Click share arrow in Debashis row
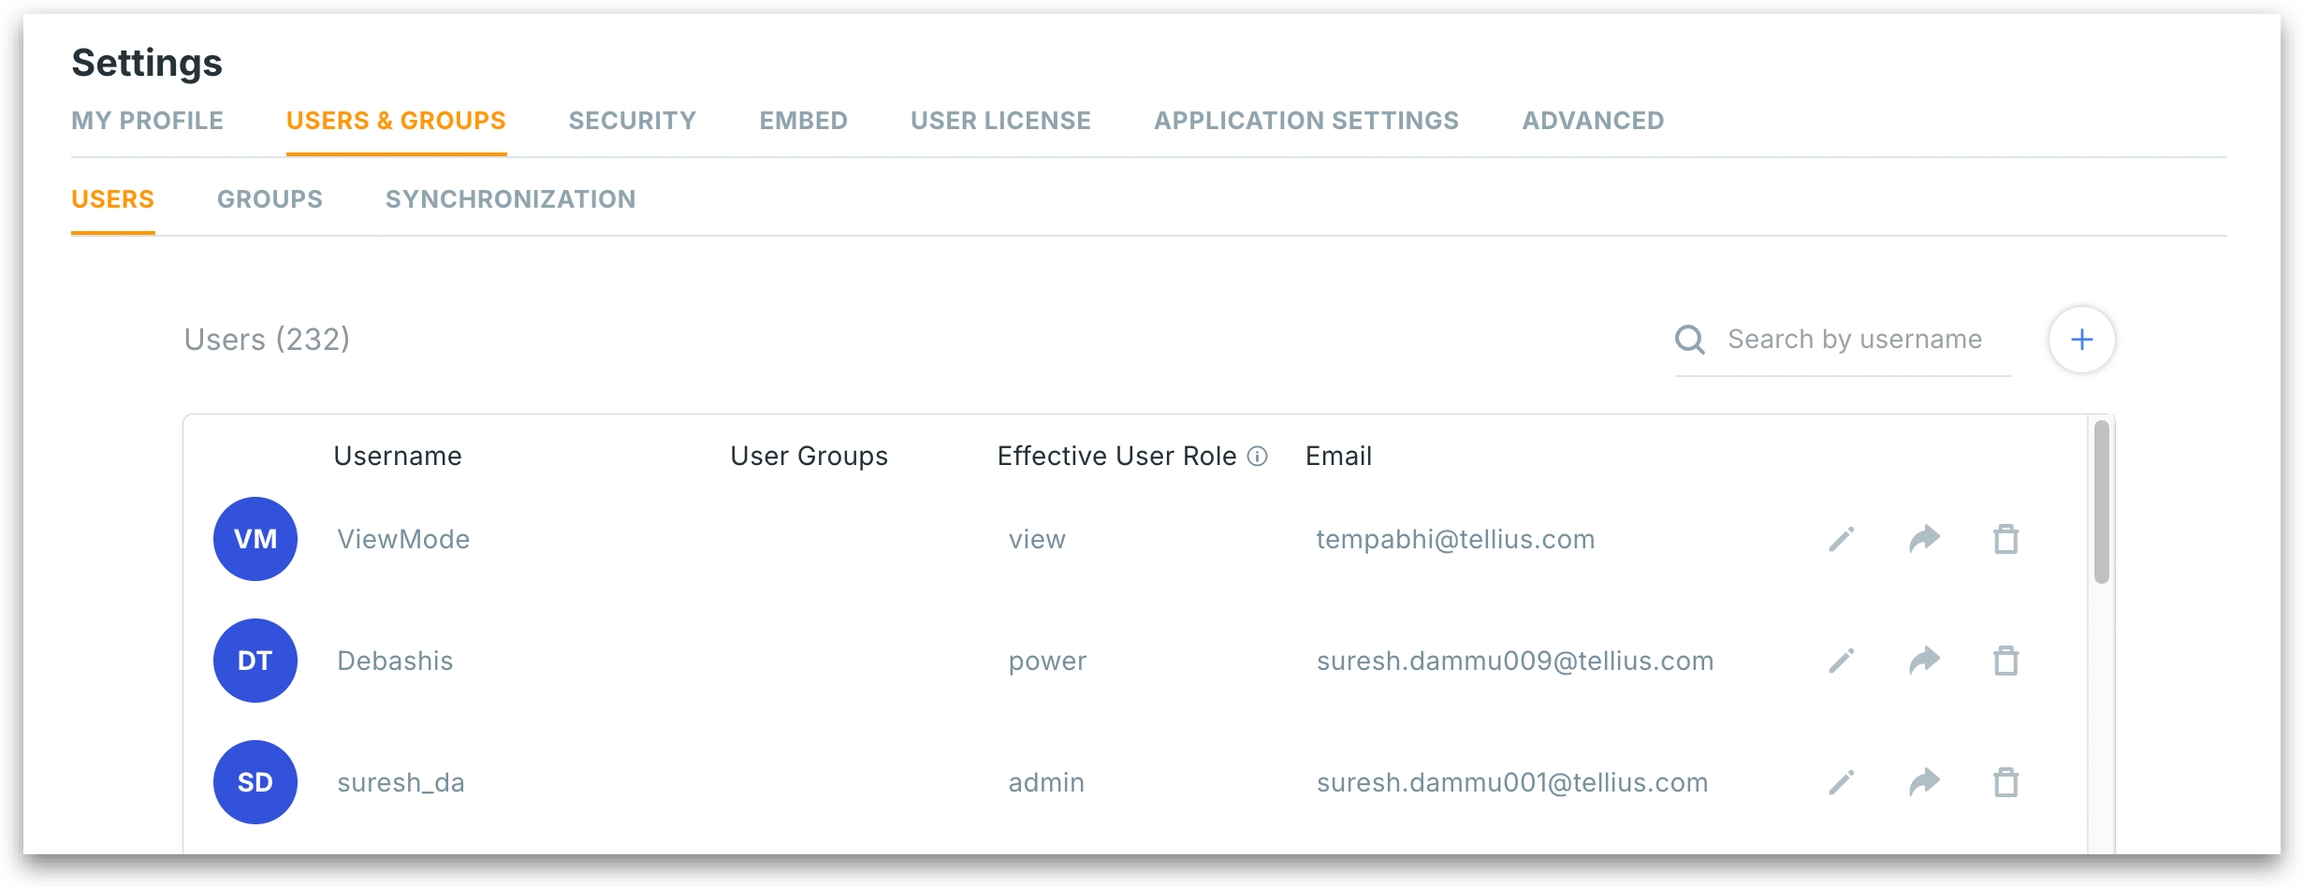 [x=1924, y=661]
